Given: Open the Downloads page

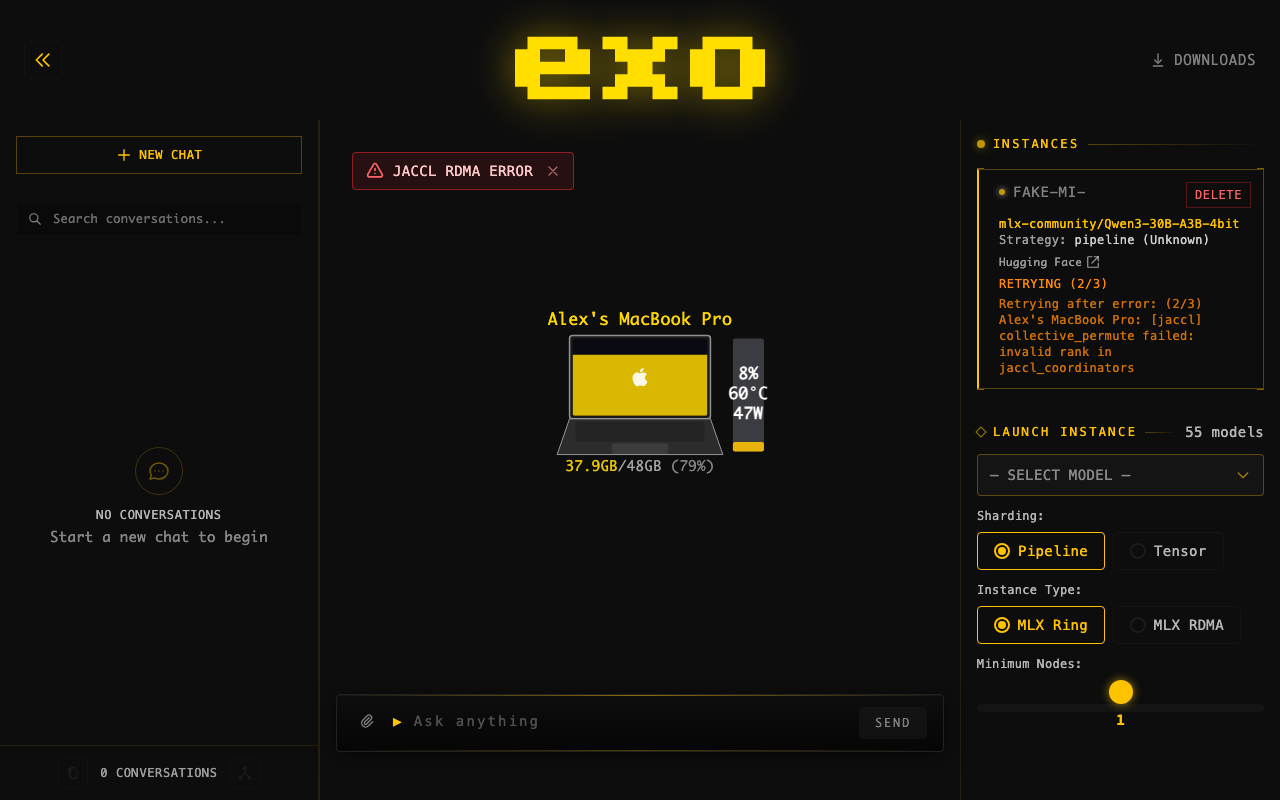Looking at the screenshot, I should [1204, 60].
